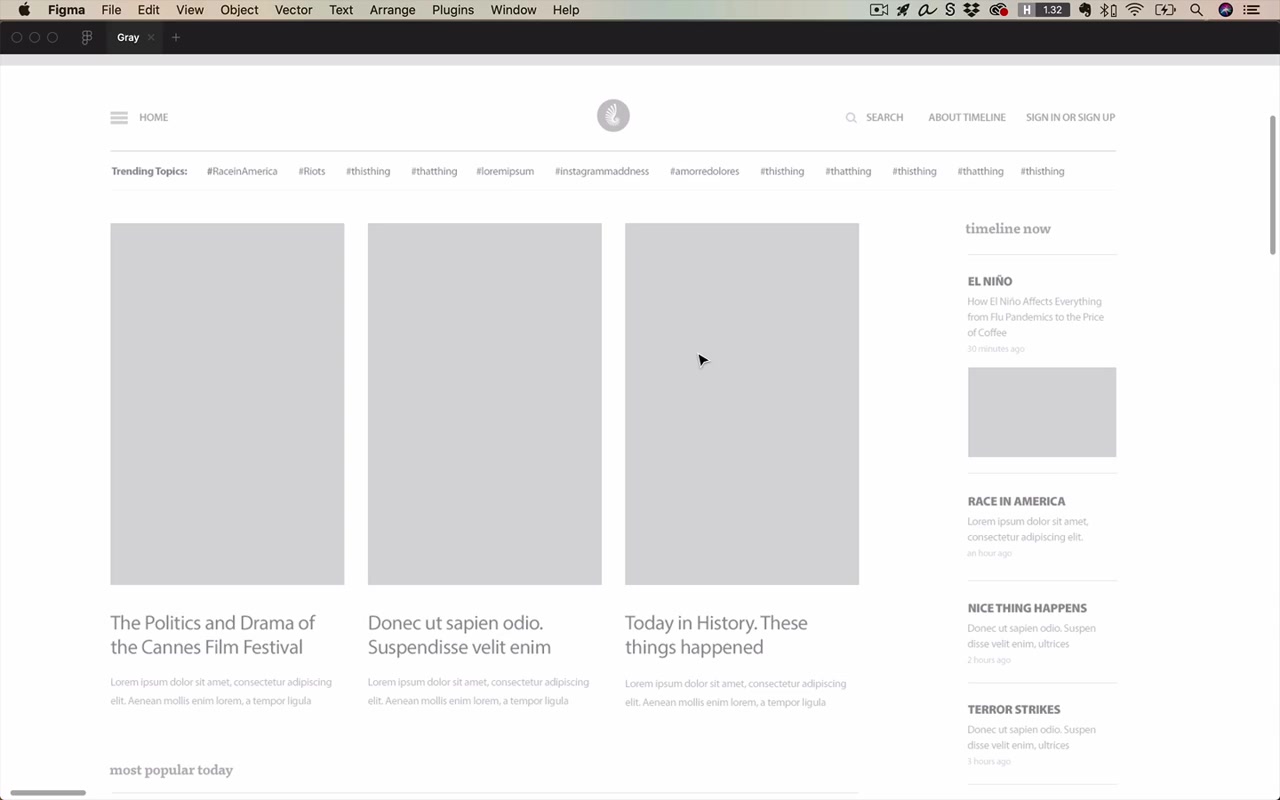Image resolution: width=1280 pixels, height=800 pixels.
Task: Open the Object menu
Action: (239, 10)
